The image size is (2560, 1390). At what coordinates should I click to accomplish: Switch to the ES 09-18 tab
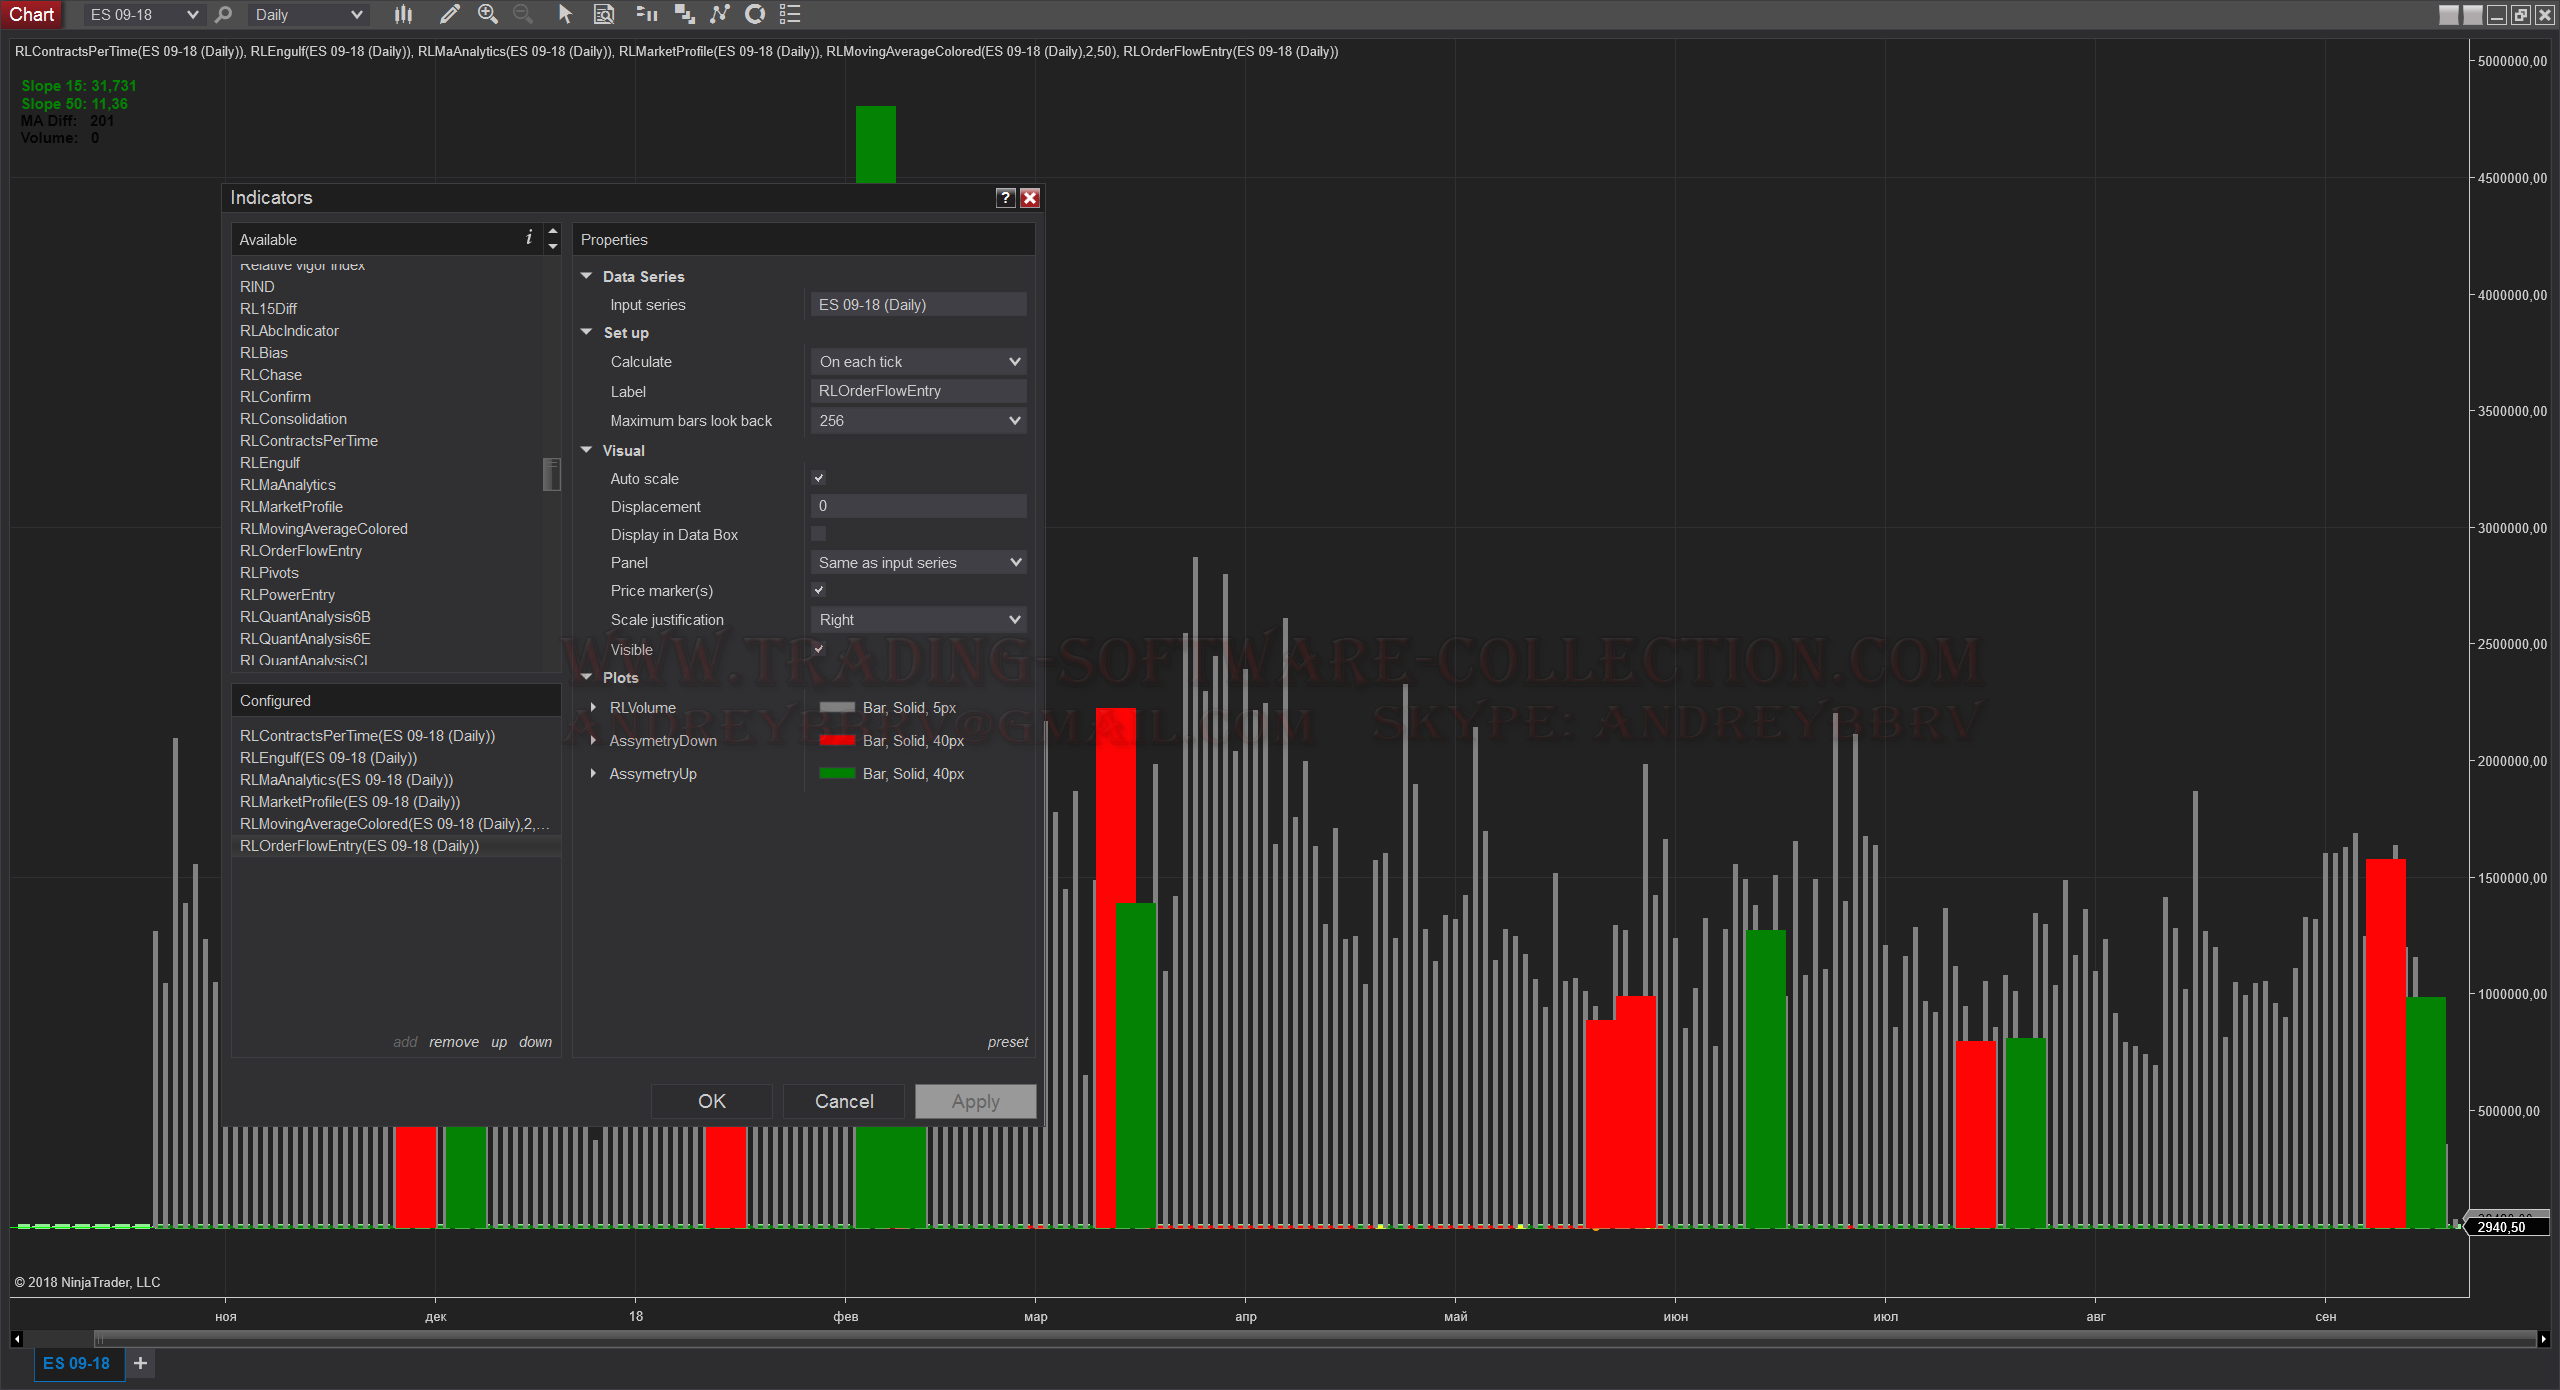click(77, 1363)
